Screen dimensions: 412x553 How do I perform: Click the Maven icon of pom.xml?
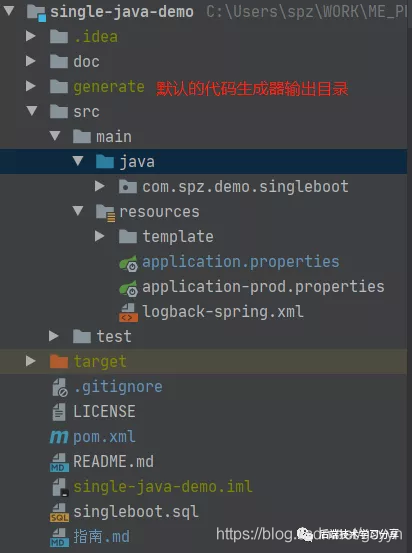tap(59, 437)
